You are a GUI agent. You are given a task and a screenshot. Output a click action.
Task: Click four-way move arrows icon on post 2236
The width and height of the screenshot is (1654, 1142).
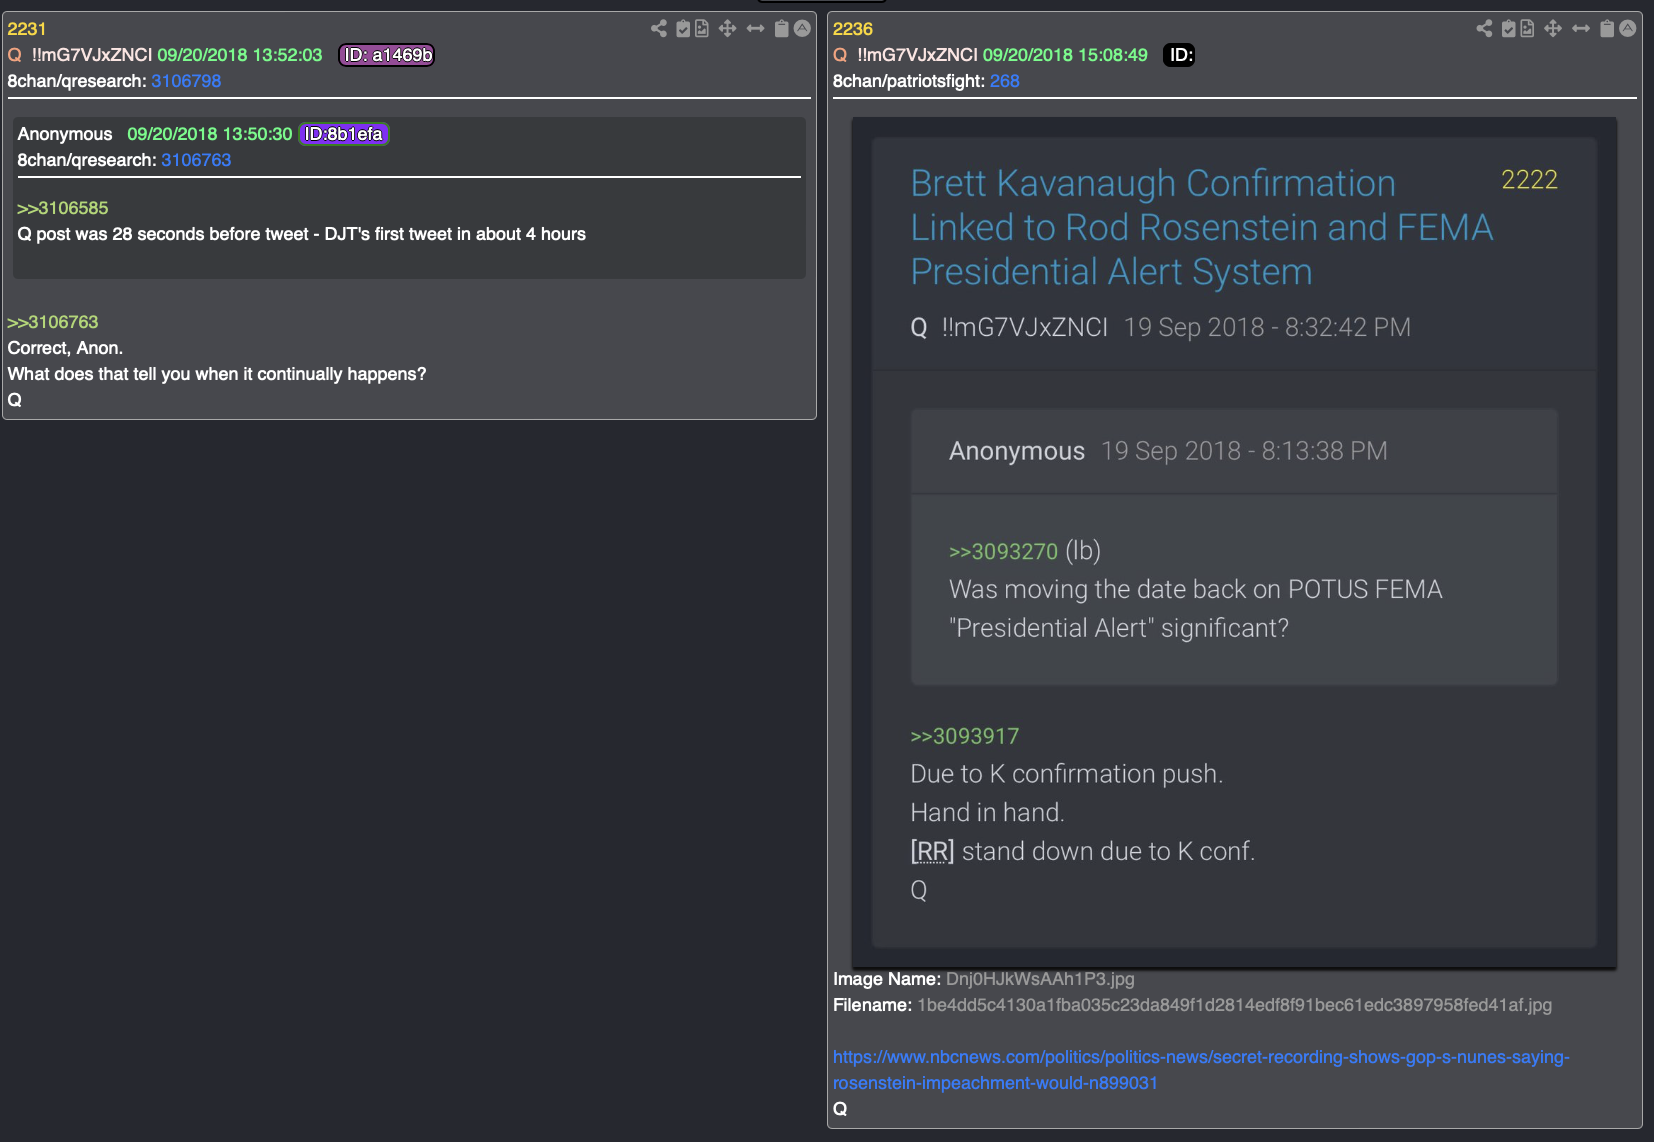tap(1552, 29)
